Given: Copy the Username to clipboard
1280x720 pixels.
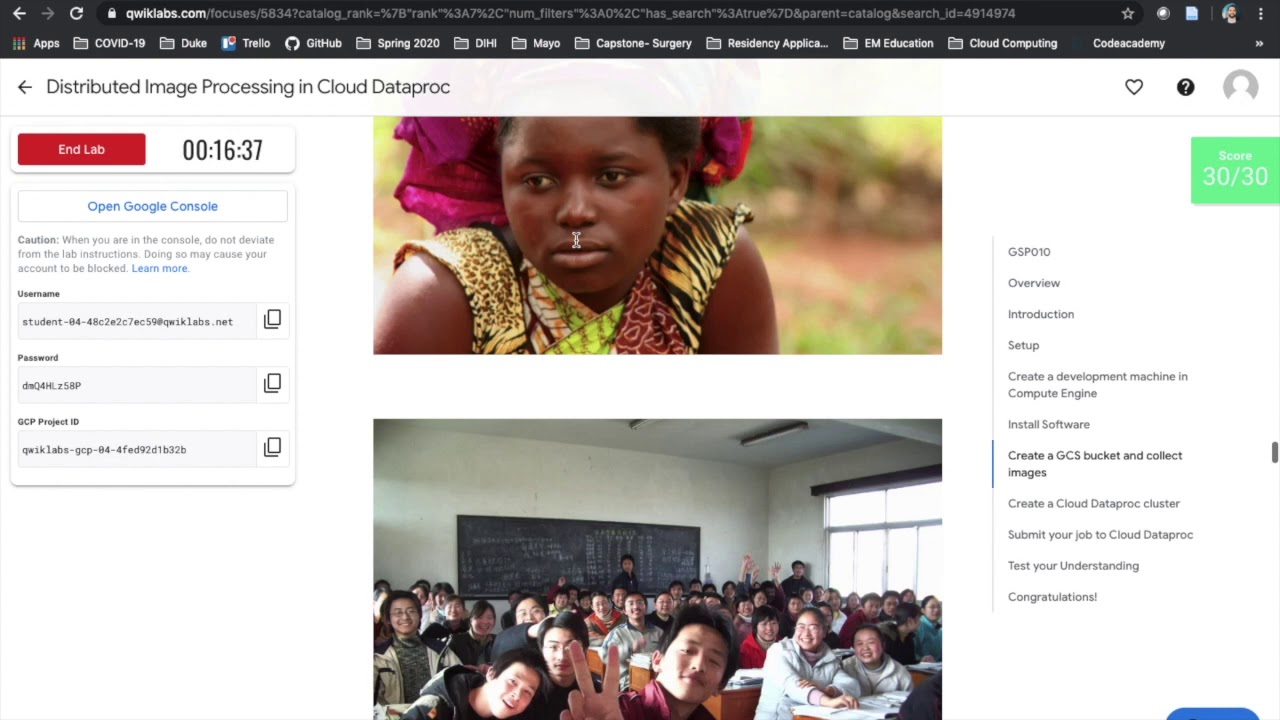Looking at the screenshot, I should 272,320.
